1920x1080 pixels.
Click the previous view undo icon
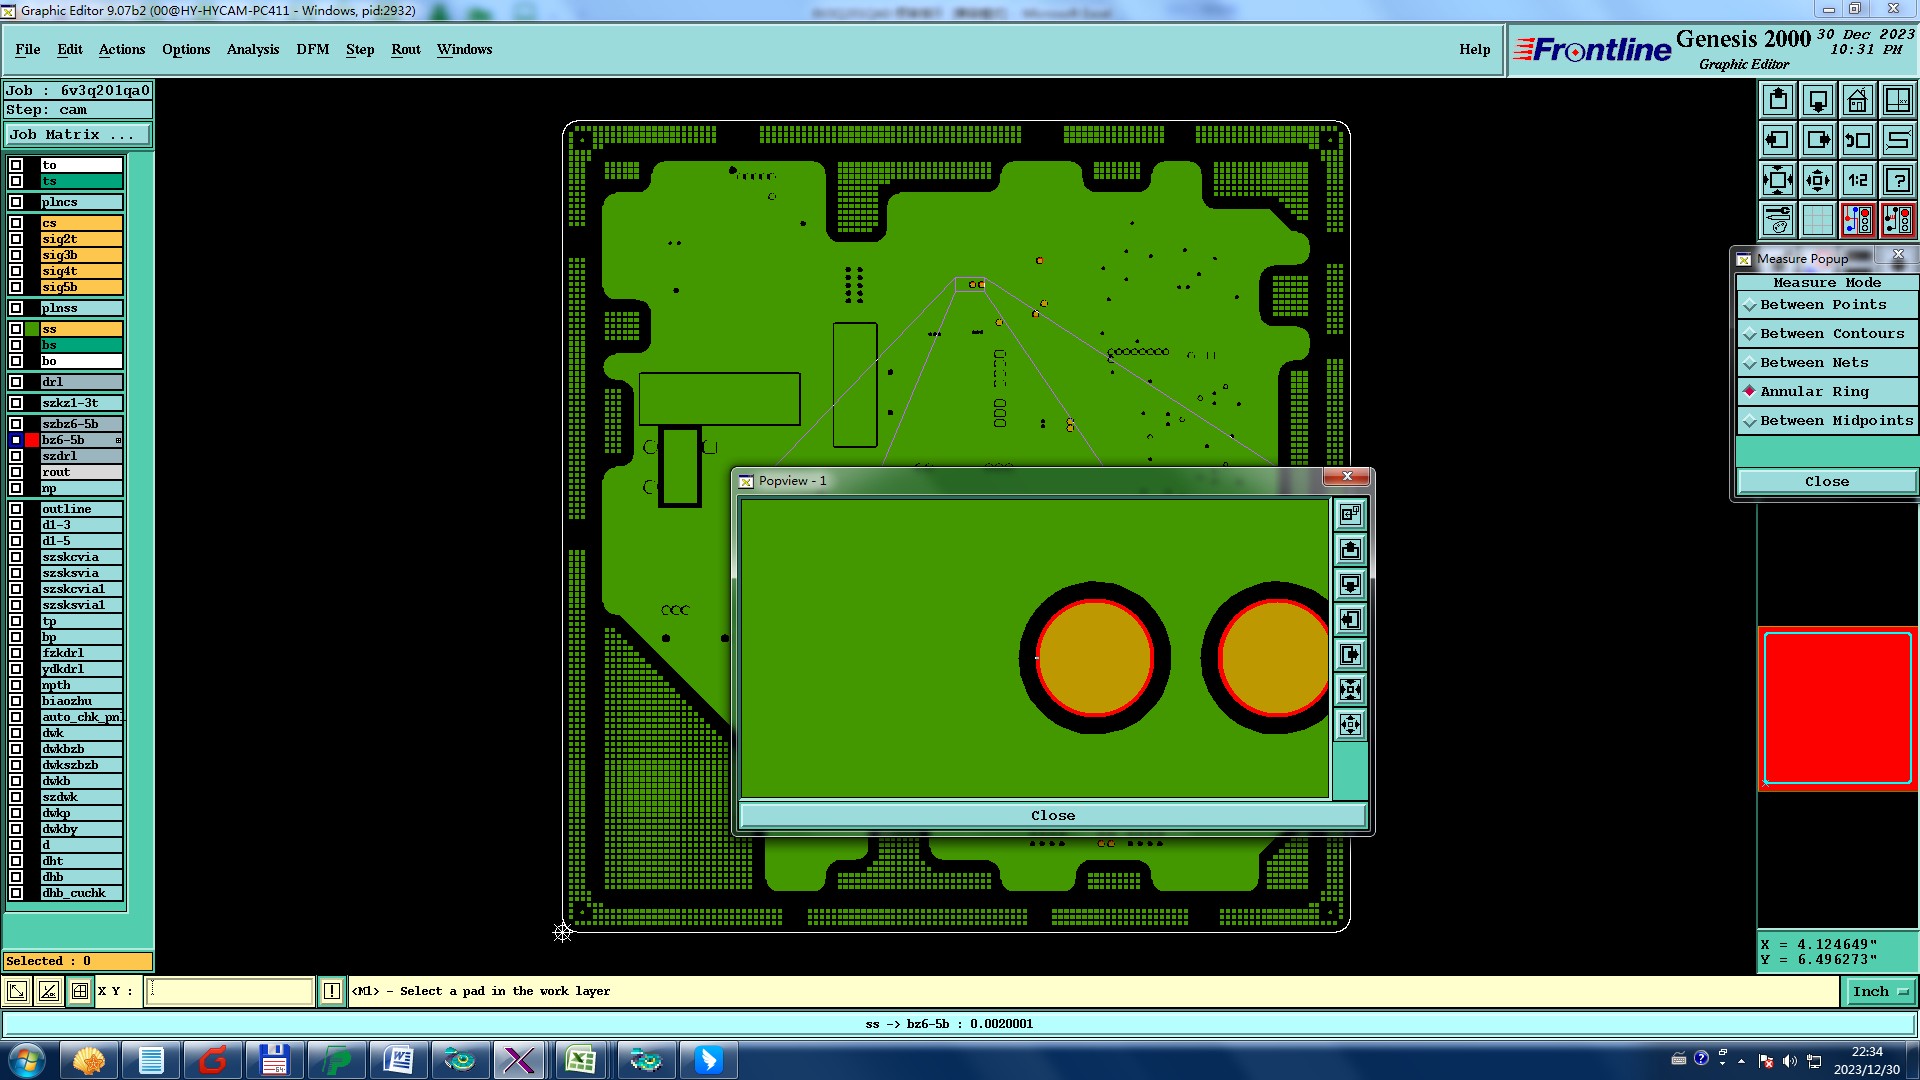coord(1857,140)
